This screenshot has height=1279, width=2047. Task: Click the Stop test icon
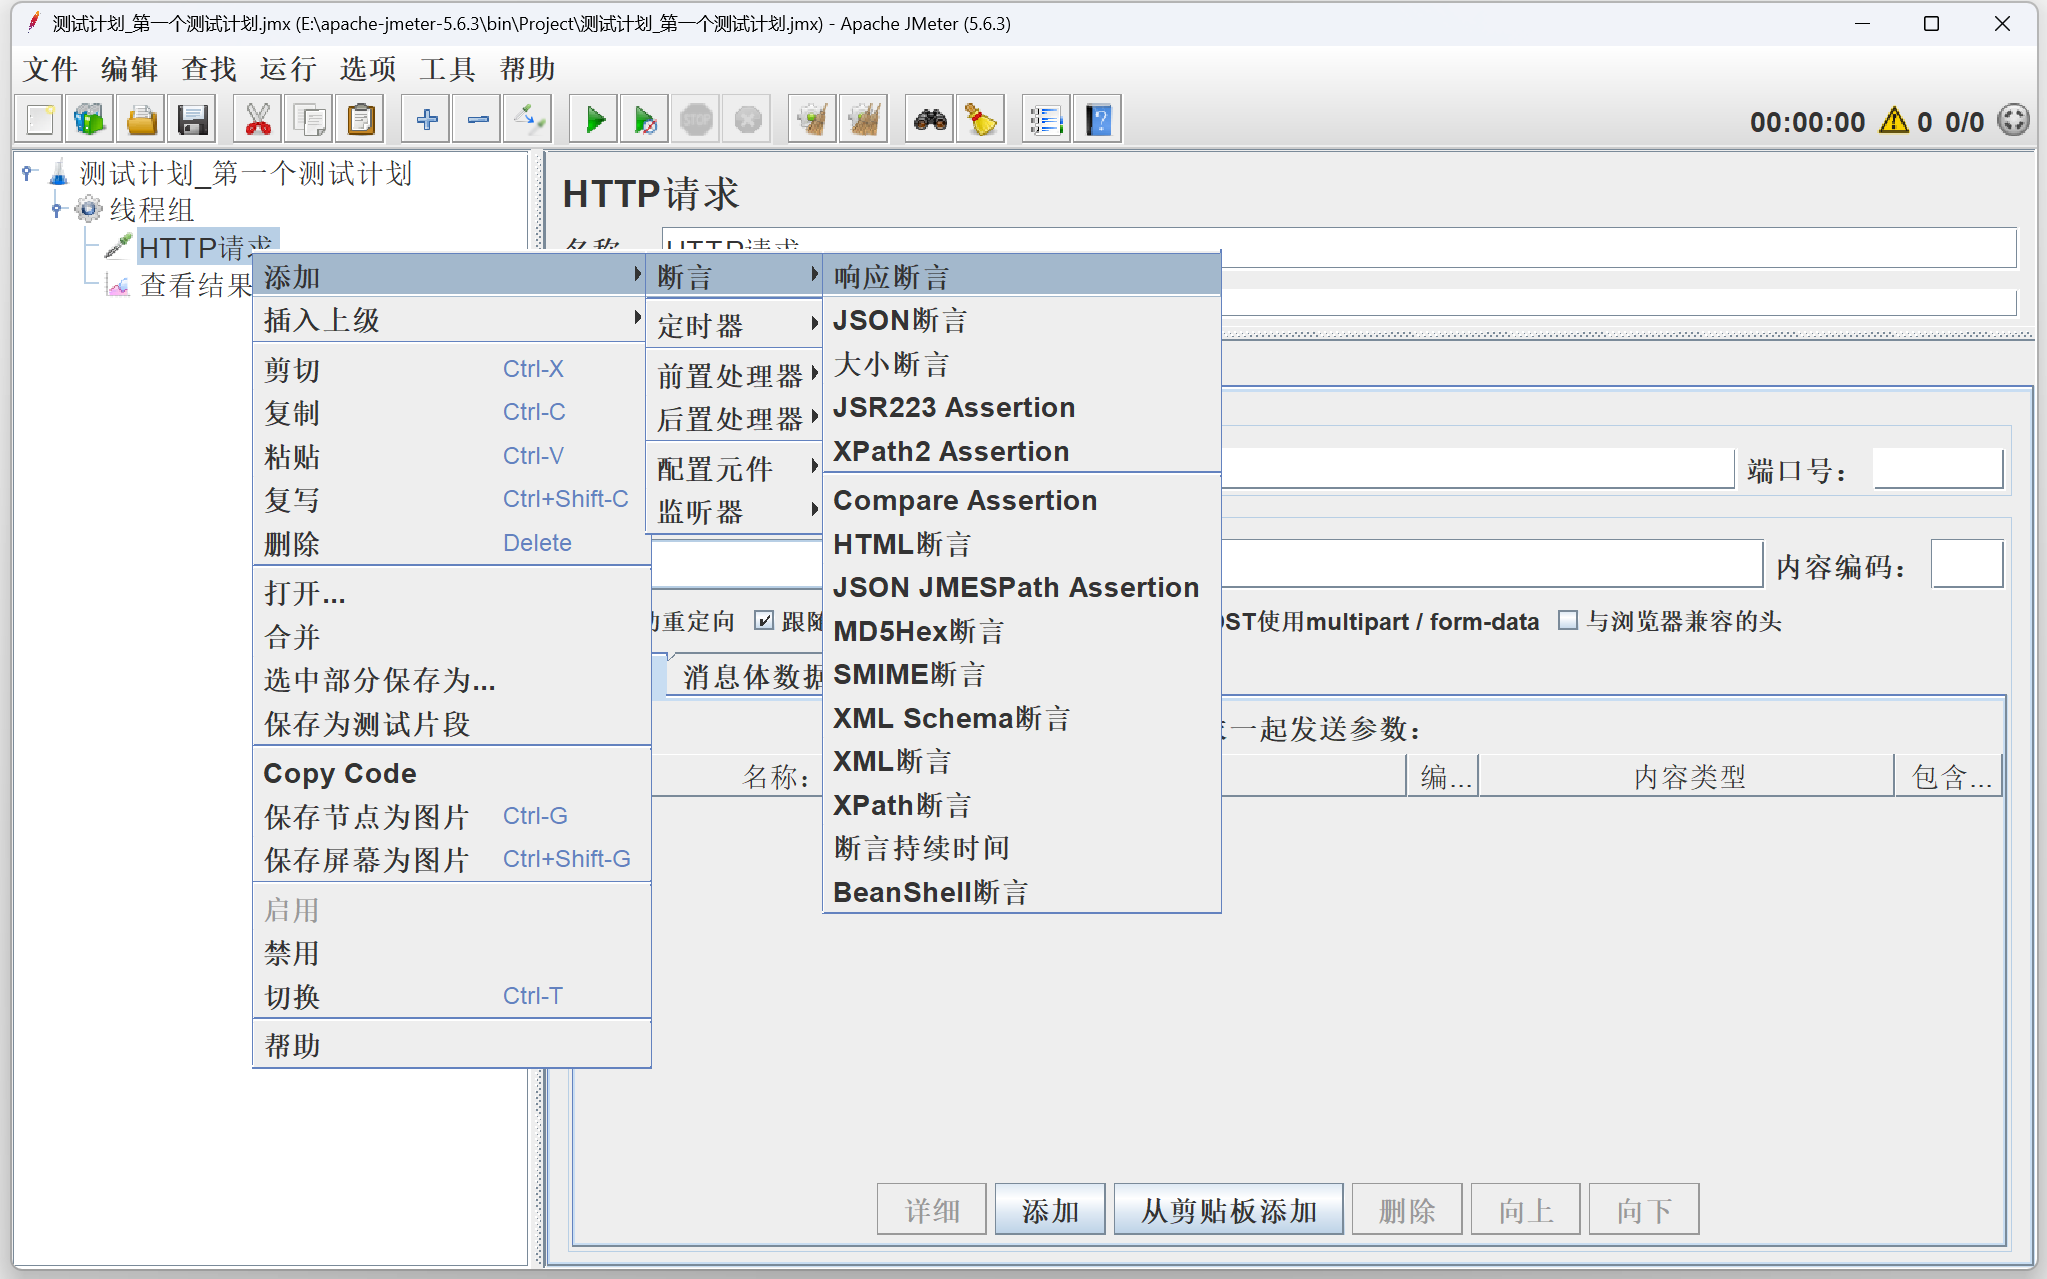(696, 120)
